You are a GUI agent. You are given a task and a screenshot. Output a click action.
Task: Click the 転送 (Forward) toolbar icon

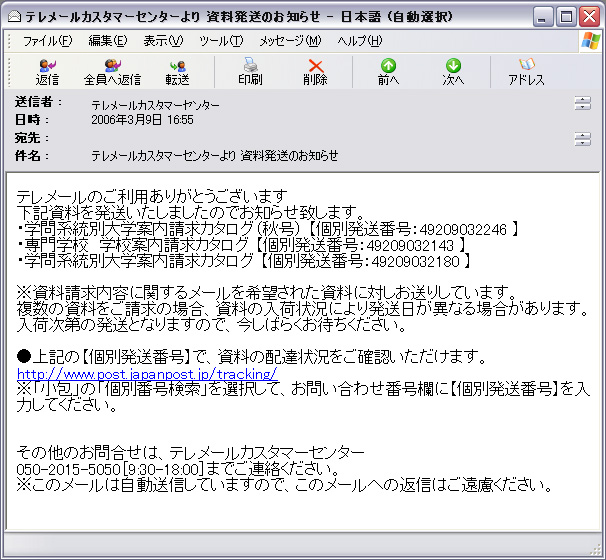(x=177, y=72)
